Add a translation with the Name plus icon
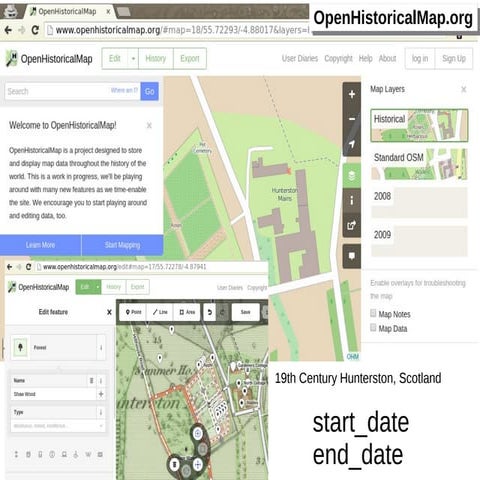Screen dimensions: 480x480 point(101,394)
